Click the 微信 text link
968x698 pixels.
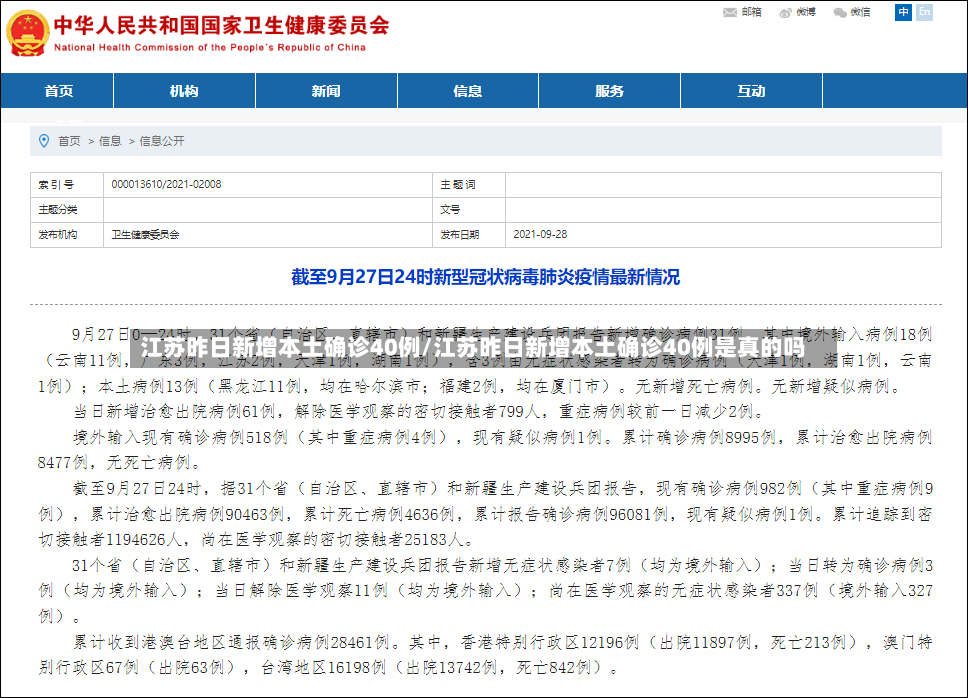[x=860, y=12]
